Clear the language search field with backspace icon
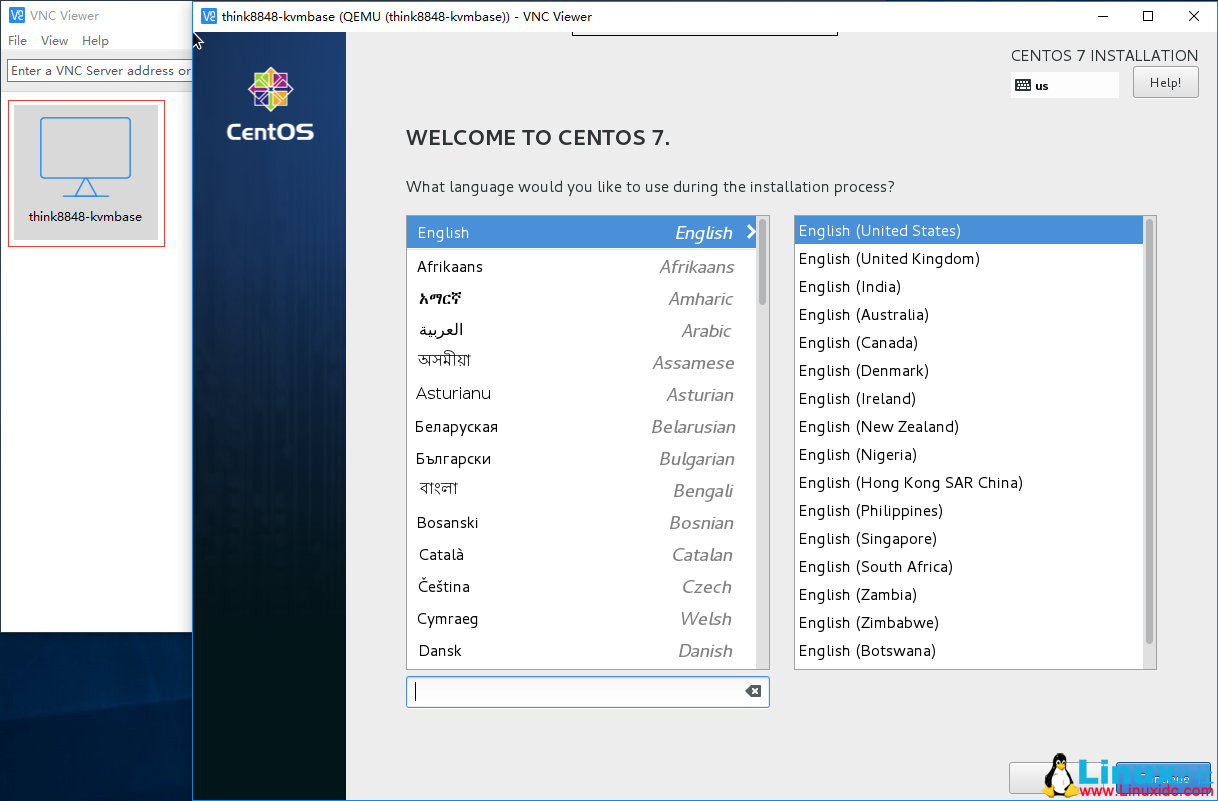The width and height of the screenshot is (1218, 801). click(x=753, y=691)
